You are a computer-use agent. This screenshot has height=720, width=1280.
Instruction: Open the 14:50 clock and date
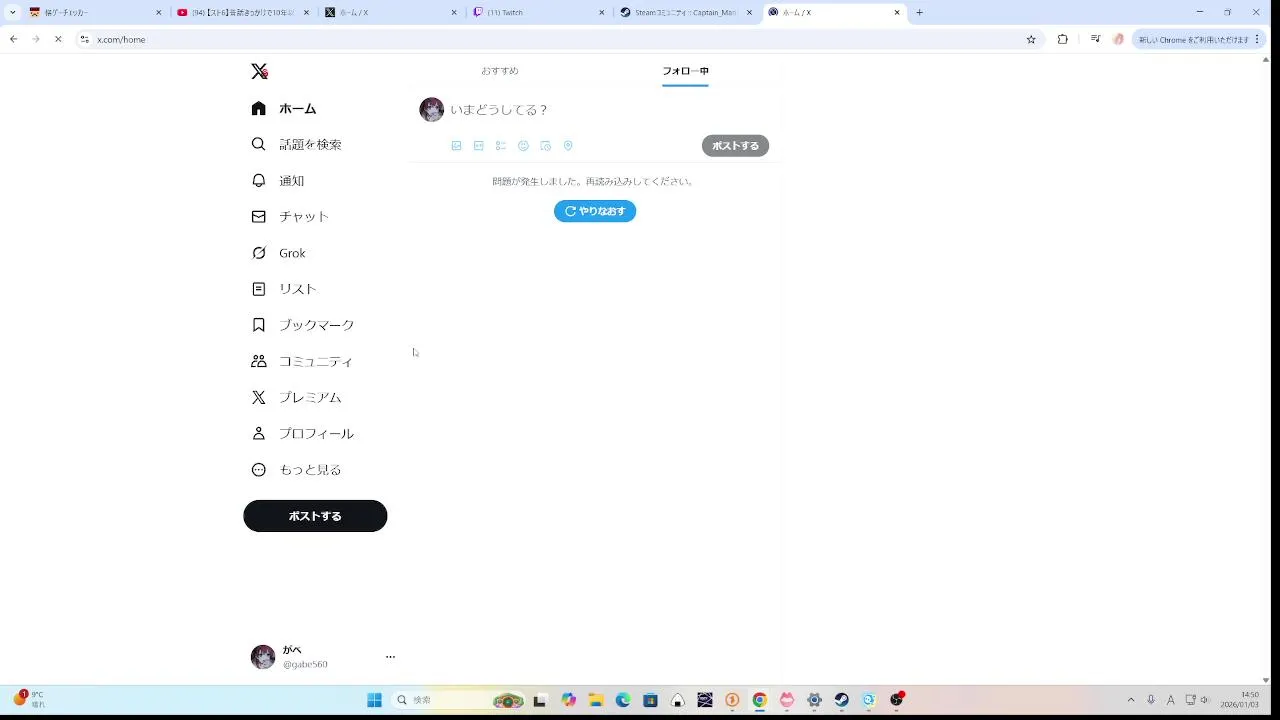pyautogui.click(x=1240, y=699)
